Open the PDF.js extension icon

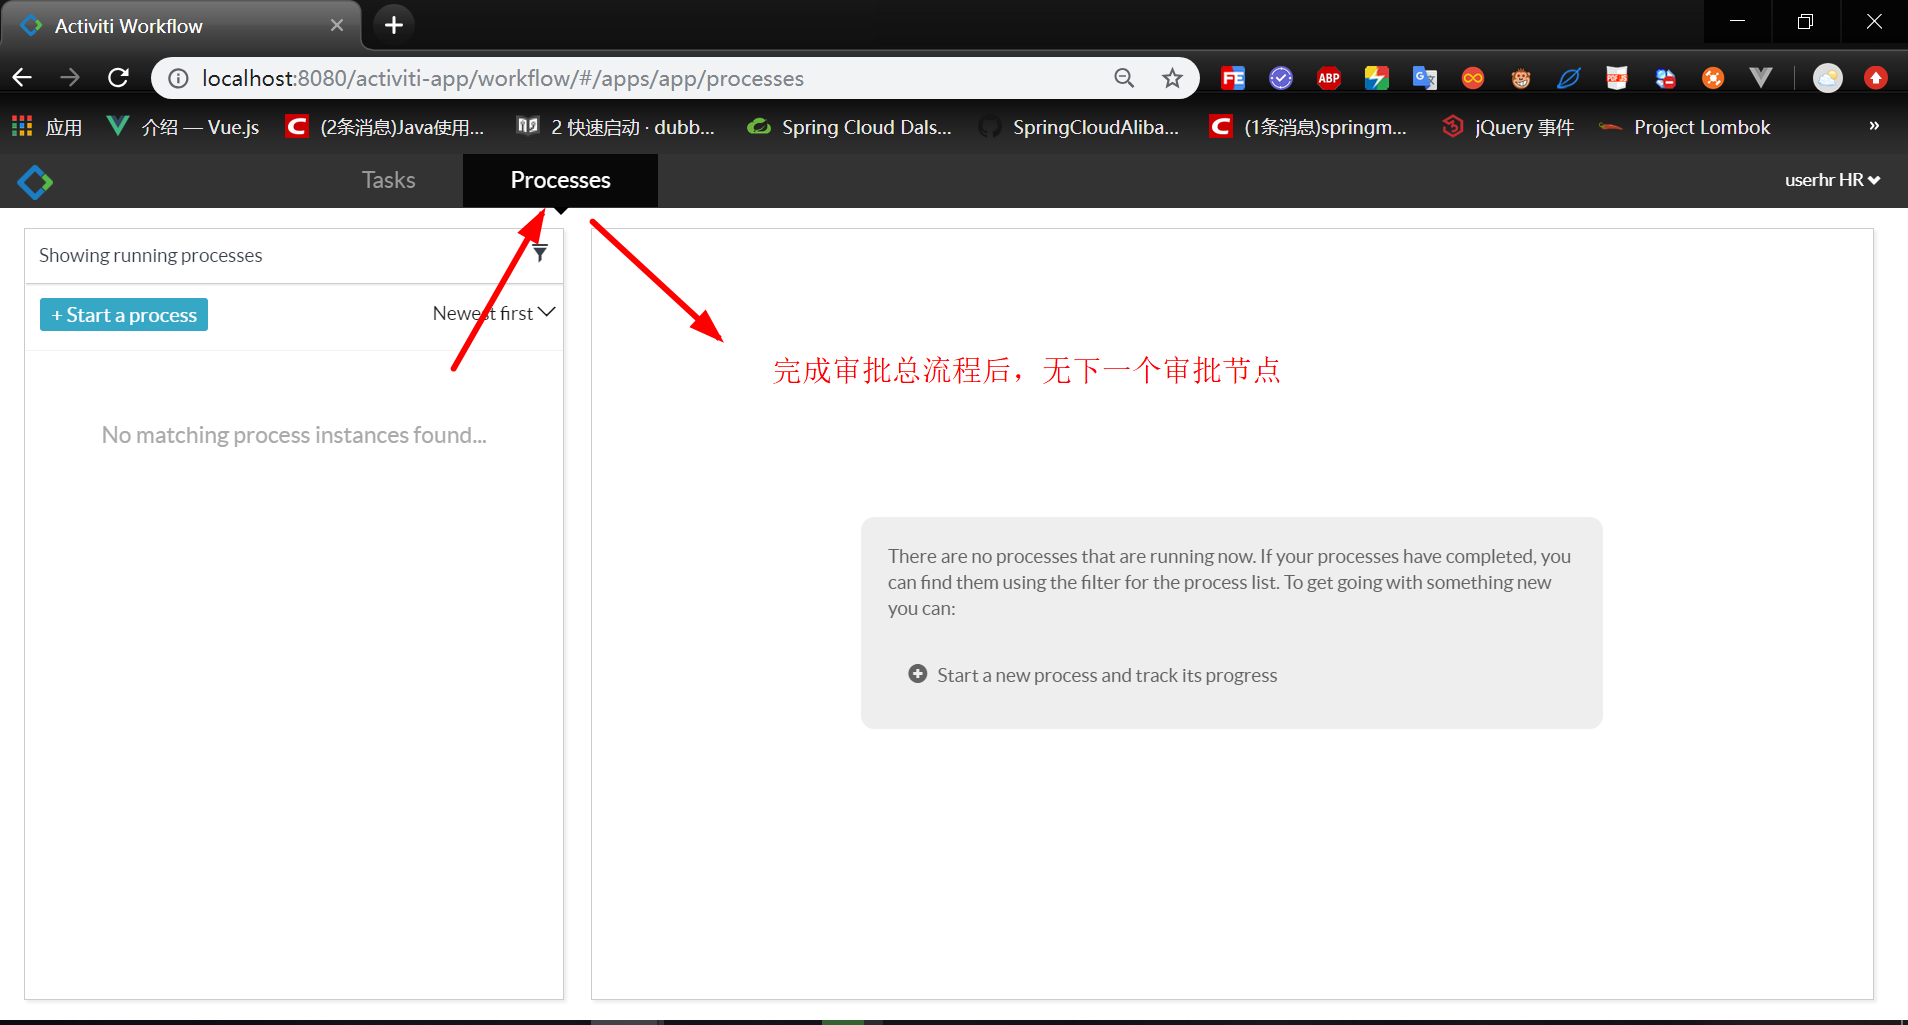click(1617, 77)
